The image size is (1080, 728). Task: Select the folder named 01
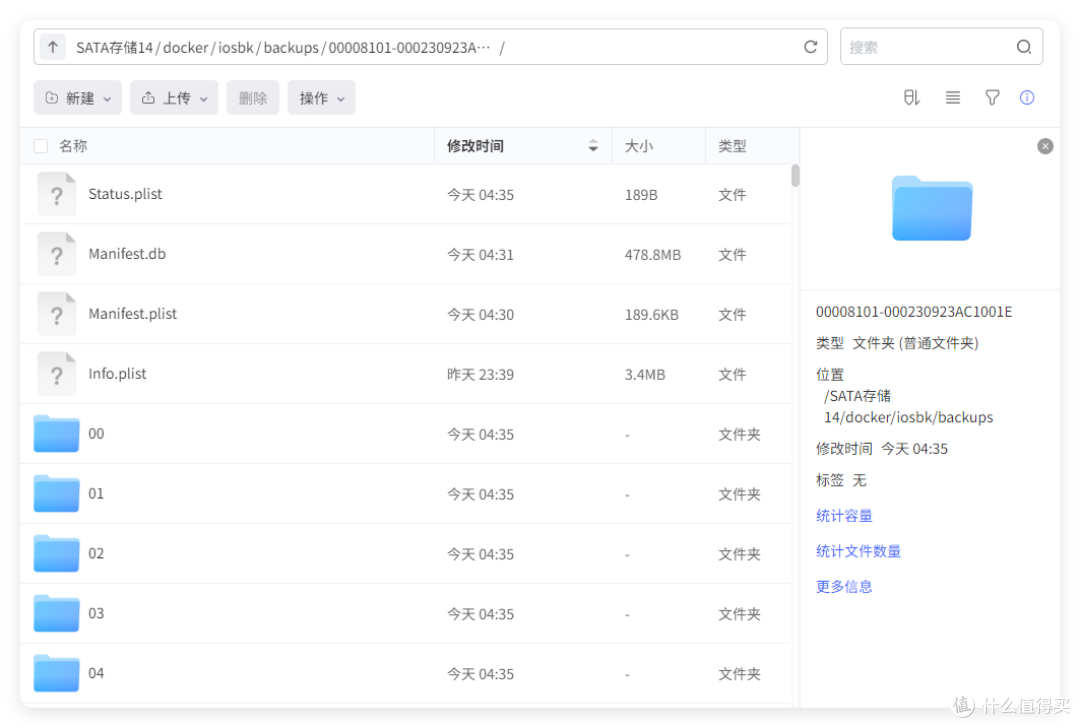pyautogui.click(x=96, y=494)
